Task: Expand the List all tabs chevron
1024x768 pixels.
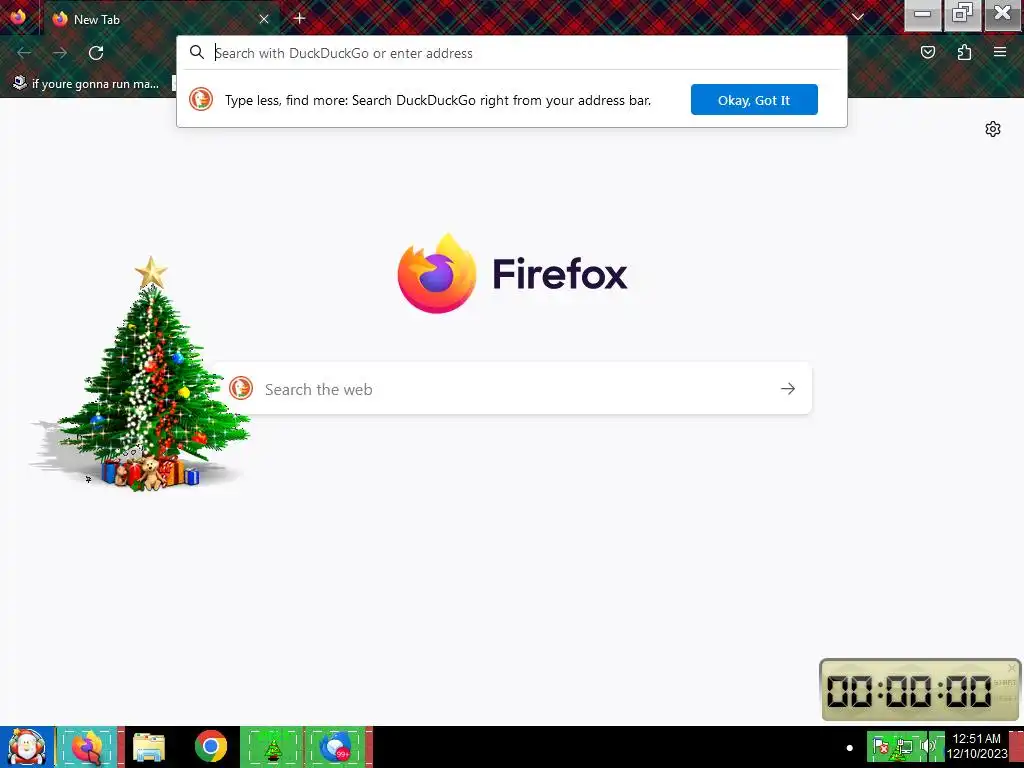Action: tap(857, 17)
